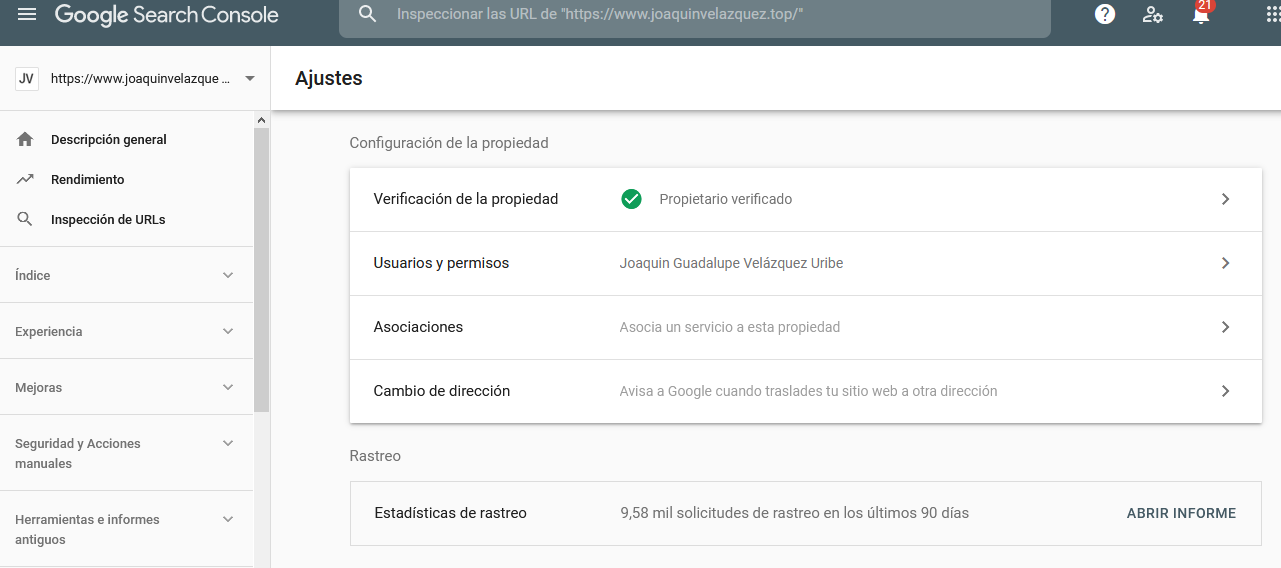Open user settings person-gear icon
The height and width of the screenshot is (568, 1281).
(x=1153, y=14)
